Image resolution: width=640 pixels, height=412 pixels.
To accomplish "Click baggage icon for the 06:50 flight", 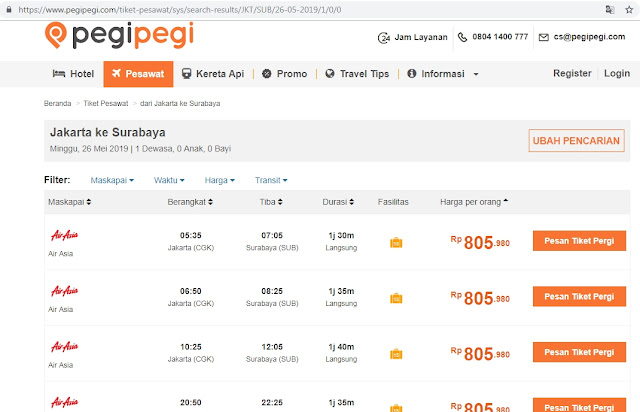I will (396, 298).
